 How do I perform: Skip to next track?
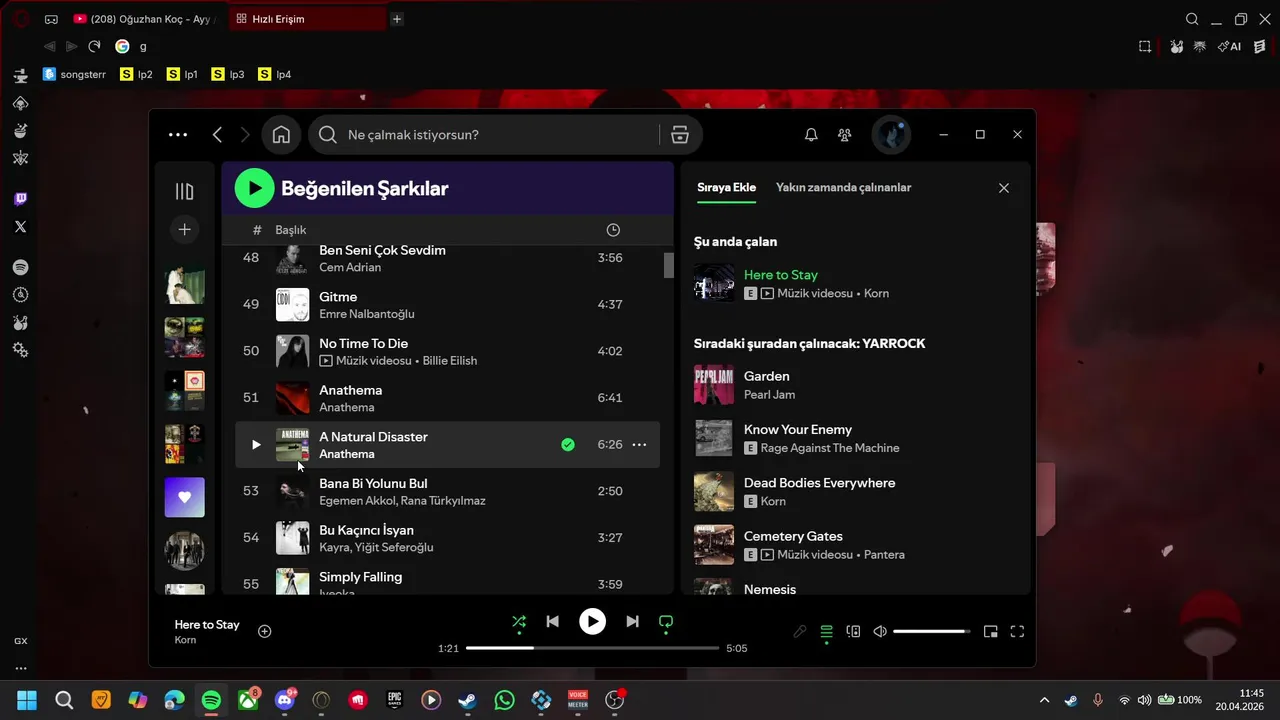click(632, 621)
